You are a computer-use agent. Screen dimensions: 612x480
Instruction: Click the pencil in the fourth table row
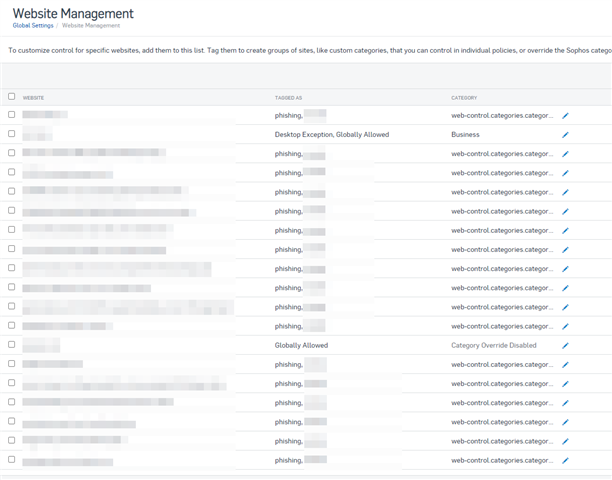pos(565,173)
